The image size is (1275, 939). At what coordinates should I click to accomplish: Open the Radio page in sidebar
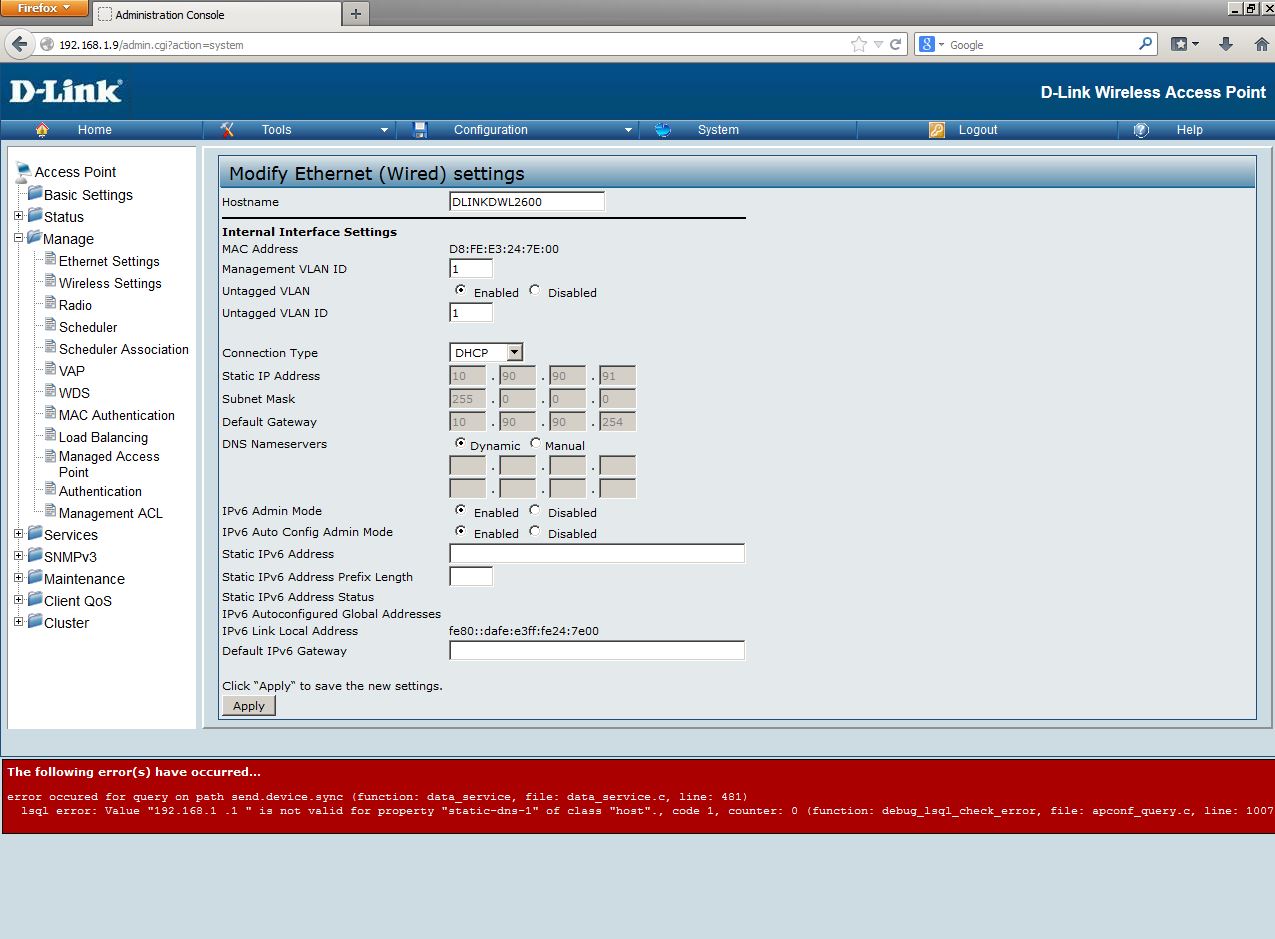pos(75,305)
